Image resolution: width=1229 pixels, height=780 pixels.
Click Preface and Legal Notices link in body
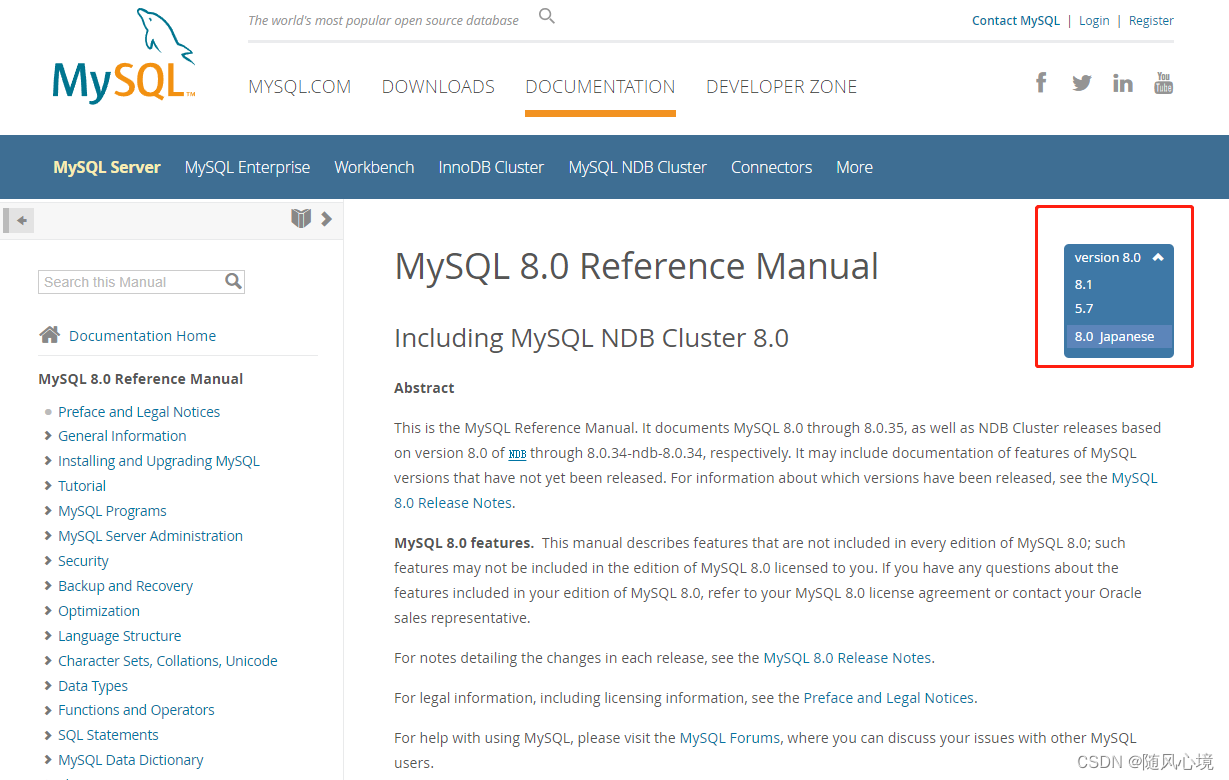tap(889, 697)
